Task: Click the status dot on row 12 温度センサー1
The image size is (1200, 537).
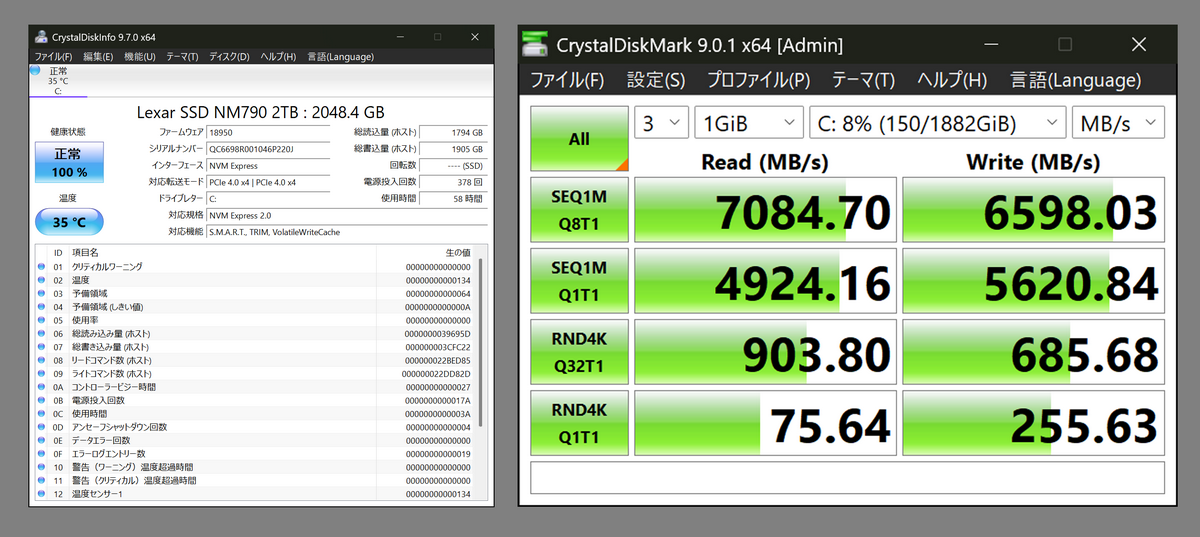Action: pyautogui.click(x=41, y=494)
